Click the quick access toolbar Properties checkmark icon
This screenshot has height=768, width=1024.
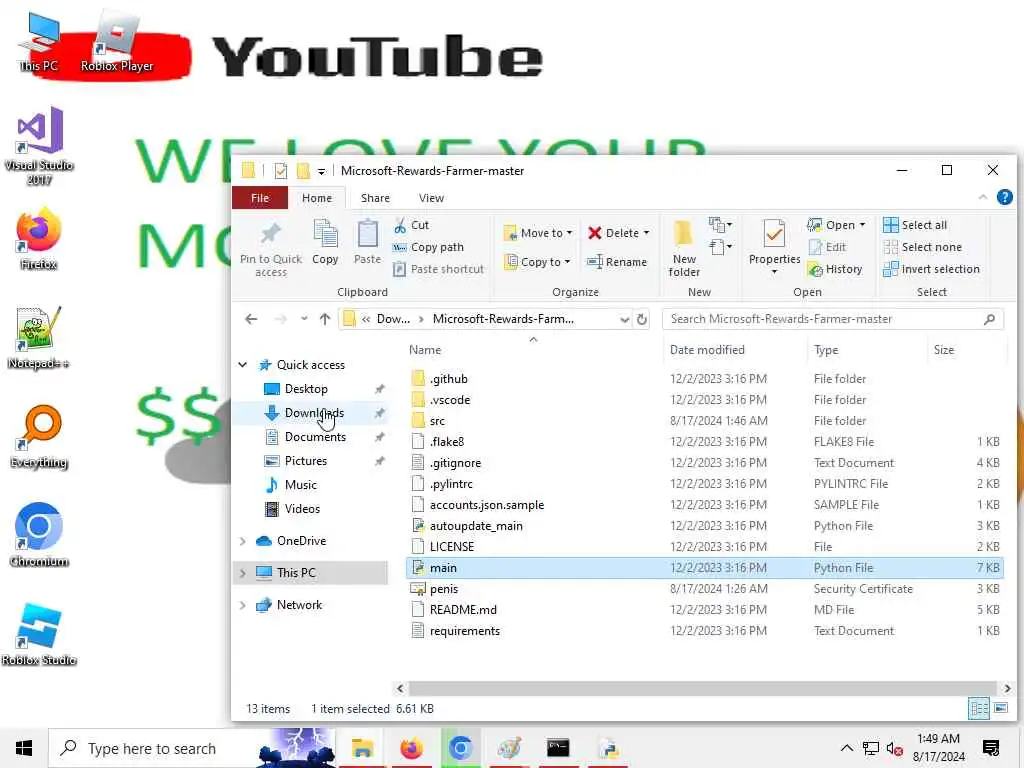tap(281, 171)
